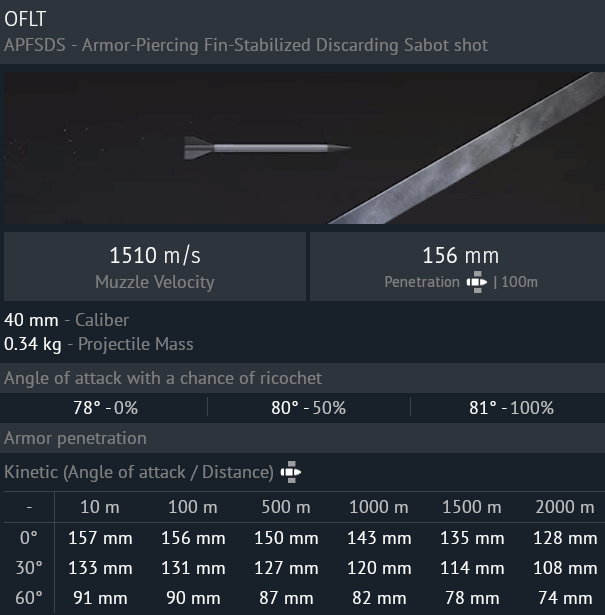Click the APFSDS projectile preview image
Viewport: 605px width, 615px height.
pos(304,148)
